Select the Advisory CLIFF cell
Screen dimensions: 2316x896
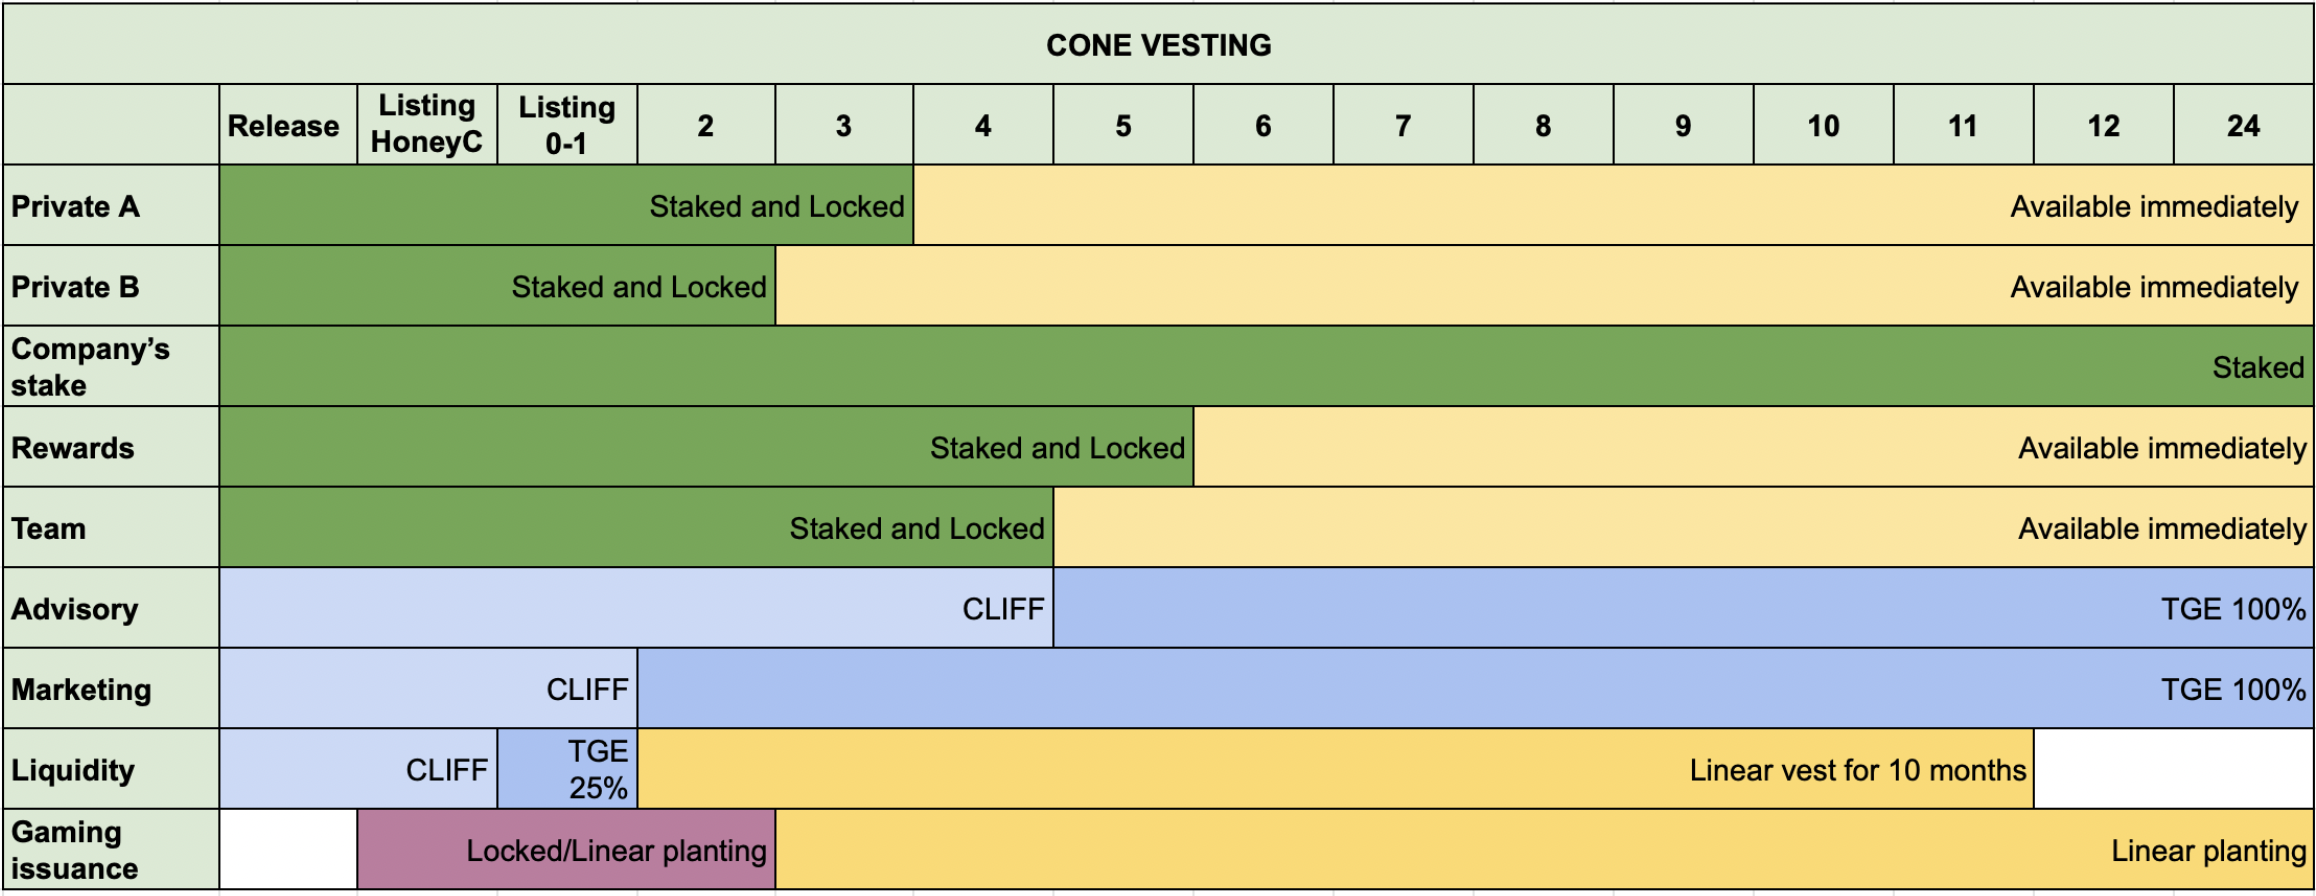click(635, 609)
